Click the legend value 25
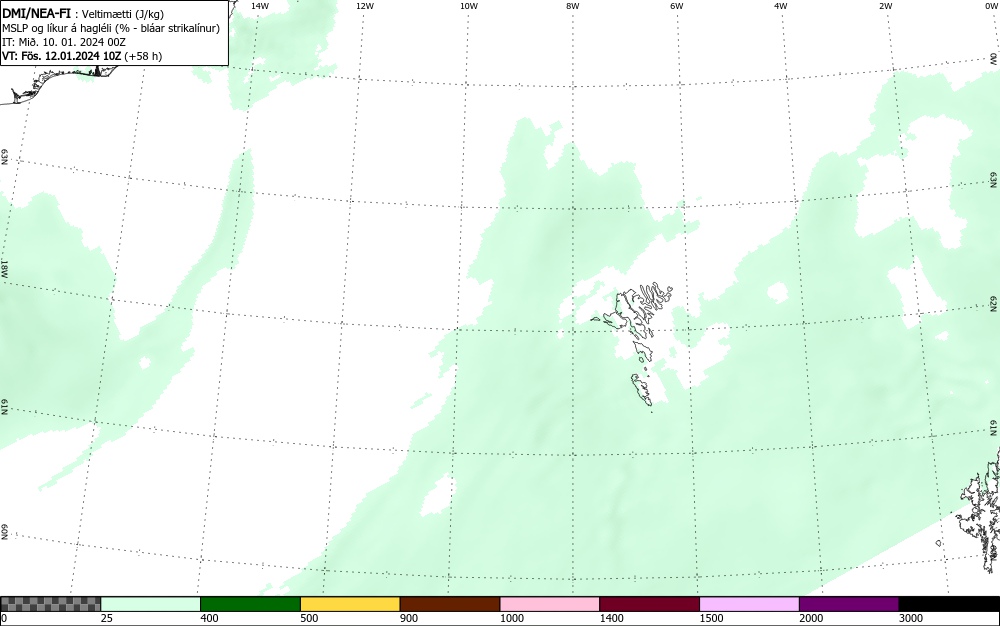This screenshot has width=1000, height=626. [107, 618]
